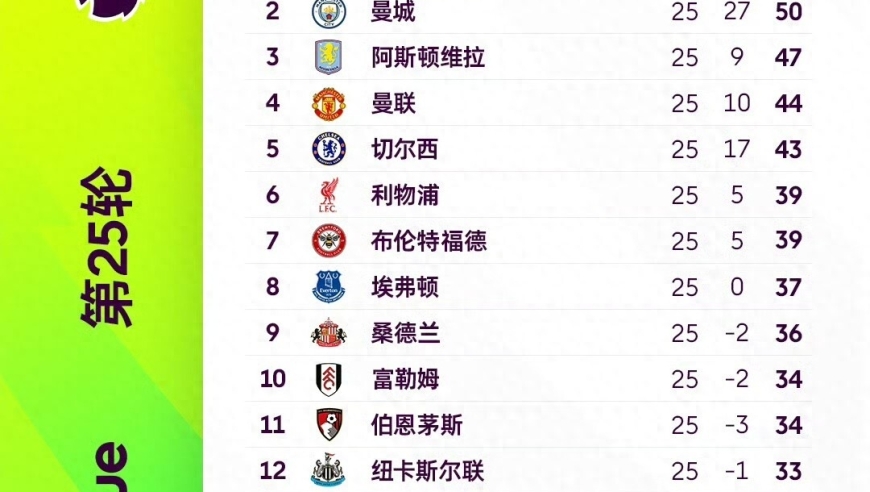Click the Aston Villa club crest
870x492 pixels.
point(328,57)
